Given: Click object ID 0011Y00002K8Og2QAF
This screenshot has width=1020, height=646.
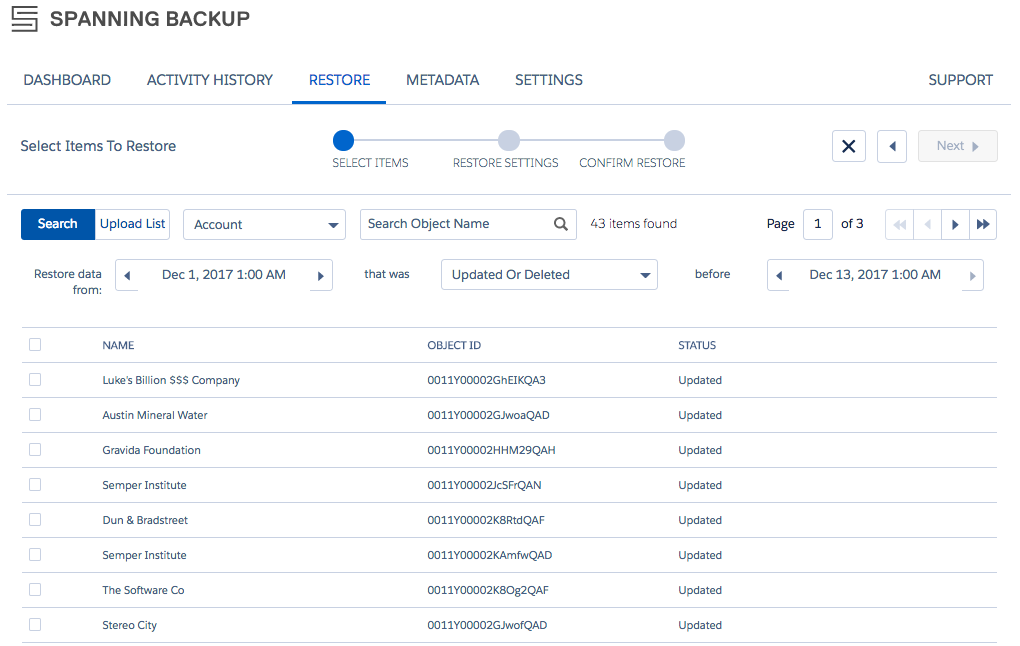Looking at the screenshot, I should point(488,591).
